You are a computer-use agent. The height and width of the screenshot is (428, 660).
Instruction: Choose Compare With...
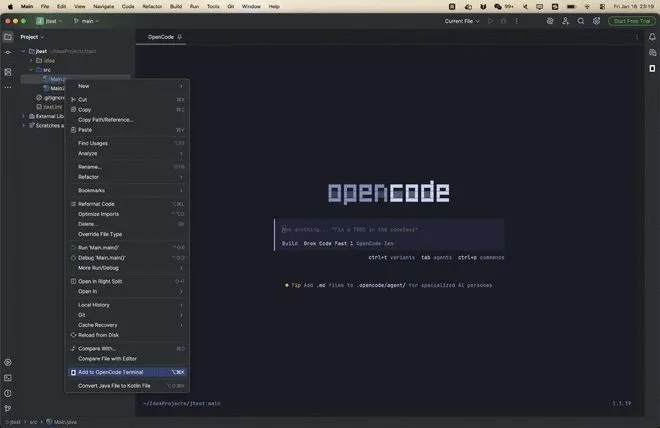coord(127,348)
